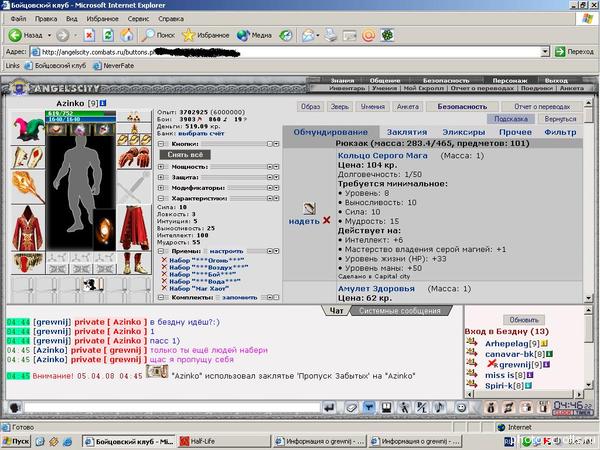
Task: Open the Пуск start button
Action: [16, 441]
